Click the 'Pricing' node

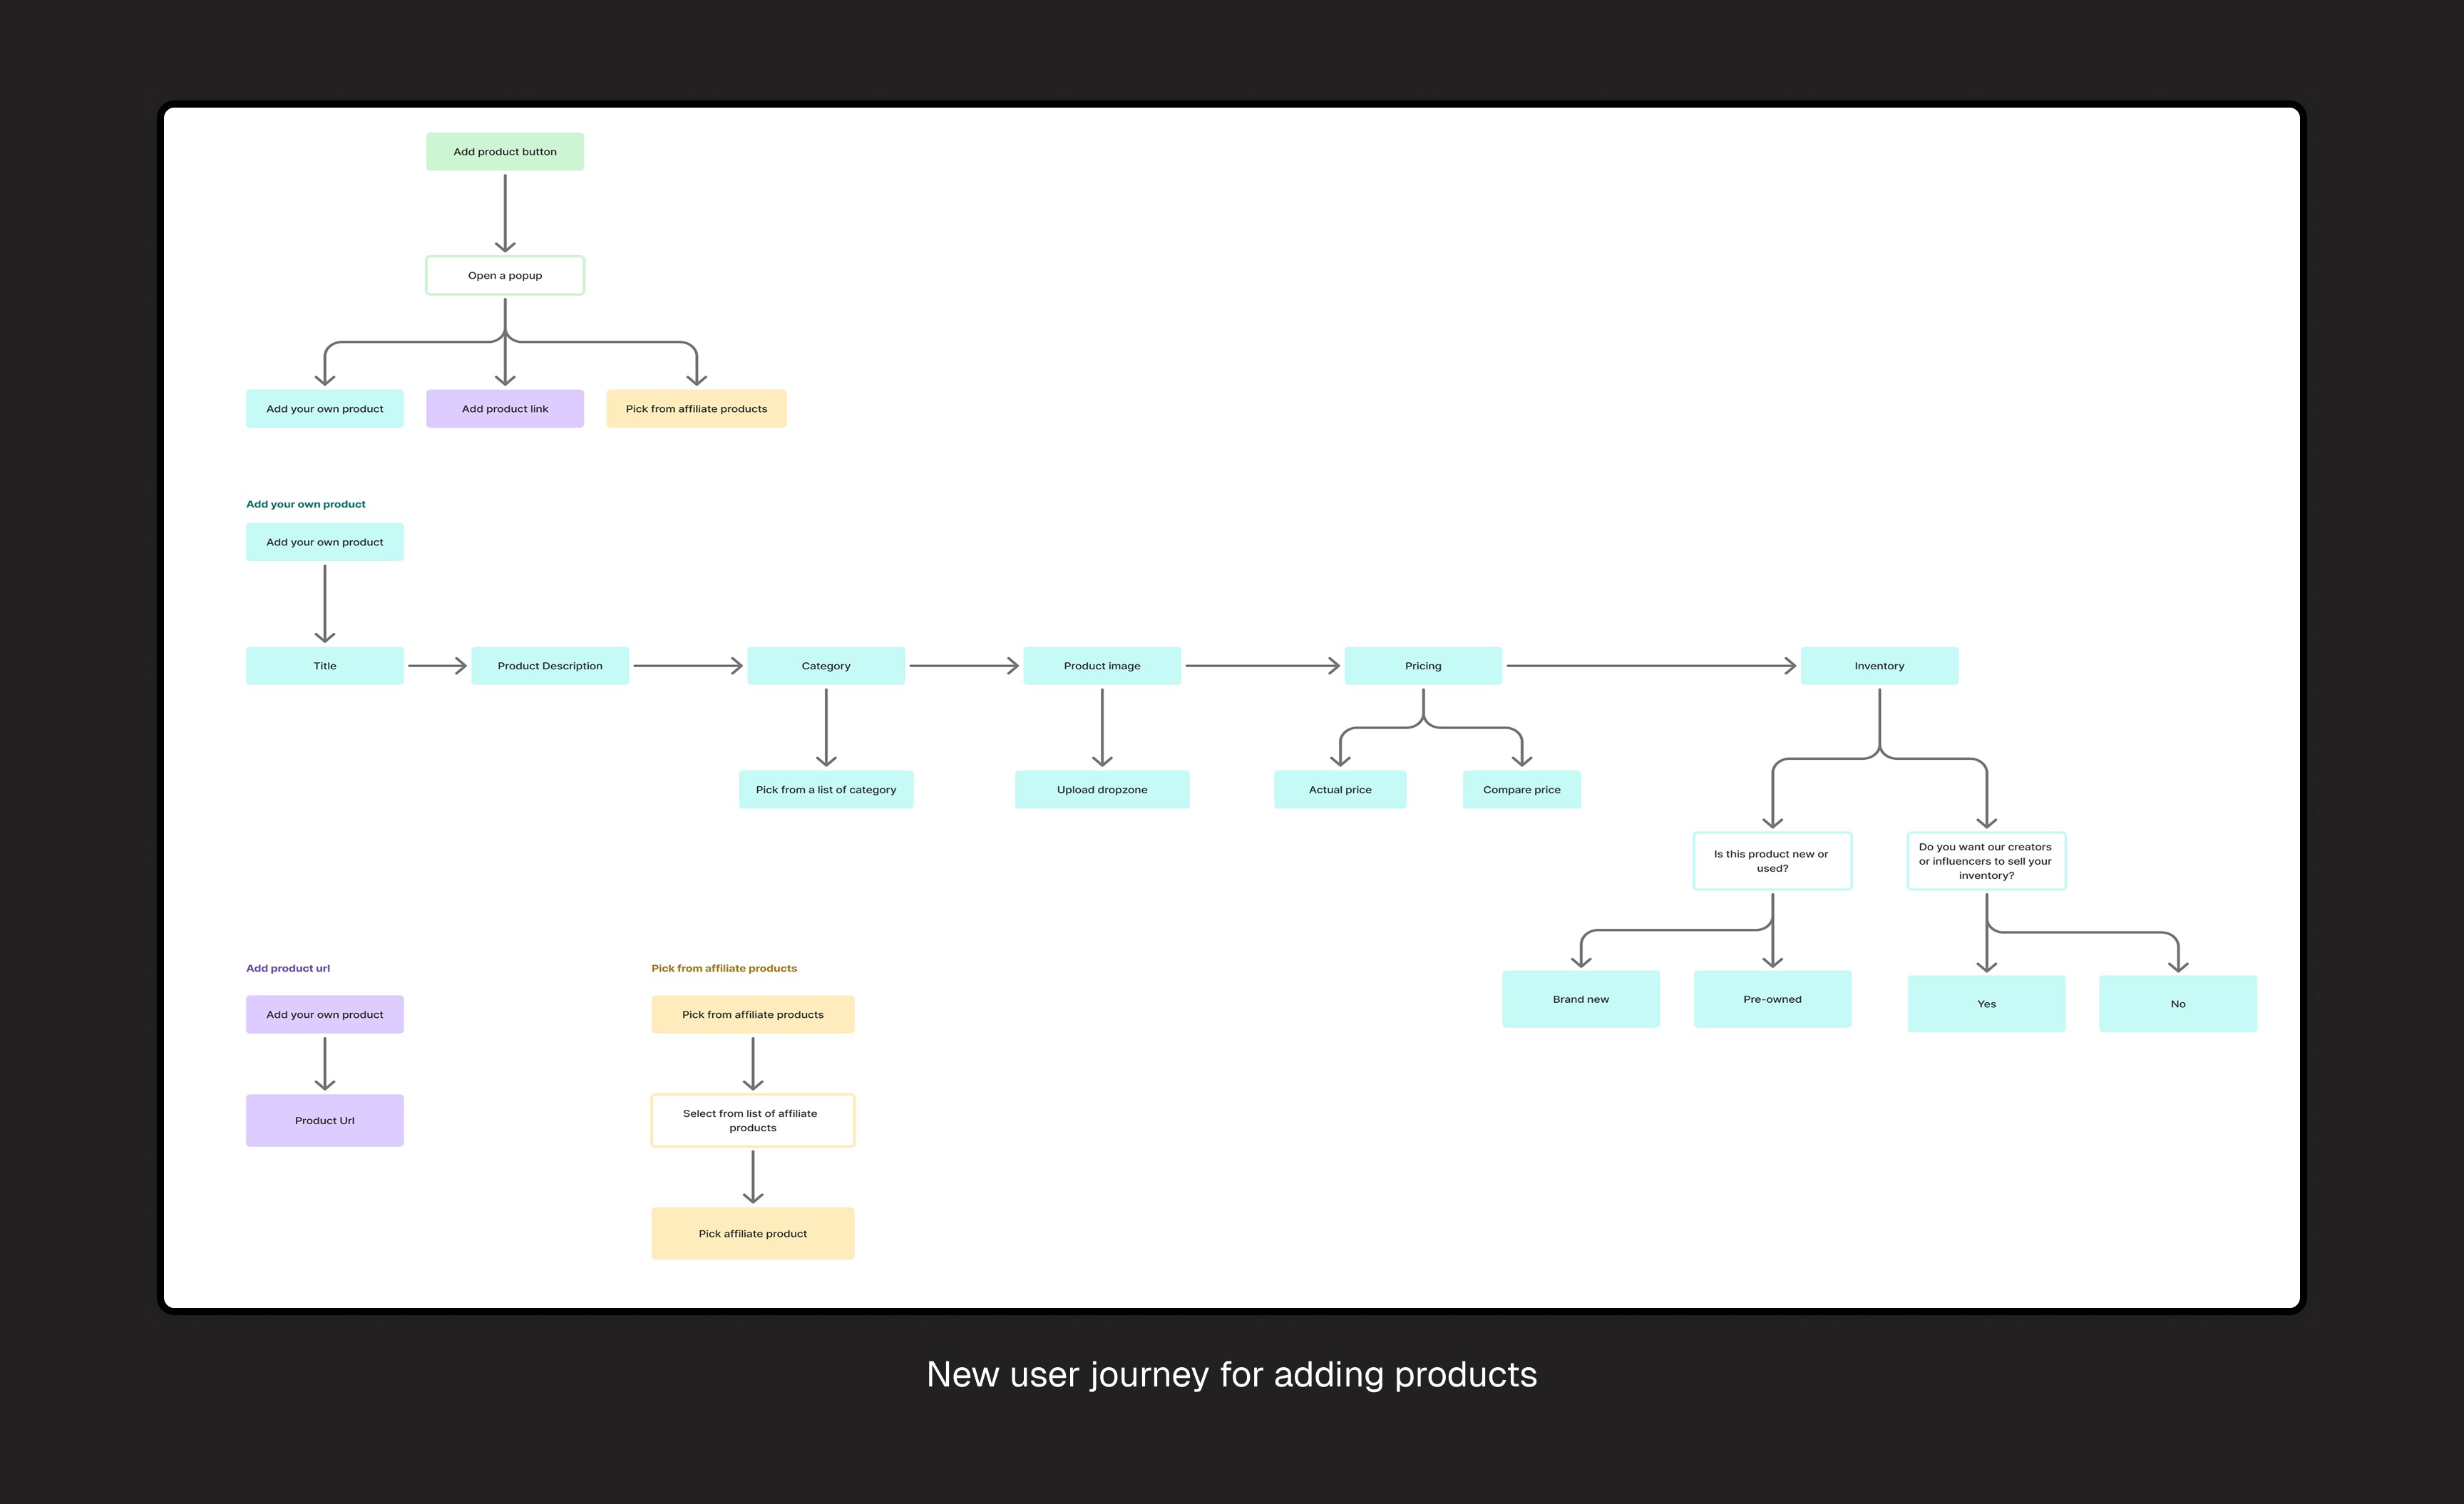pos(1422,665)
